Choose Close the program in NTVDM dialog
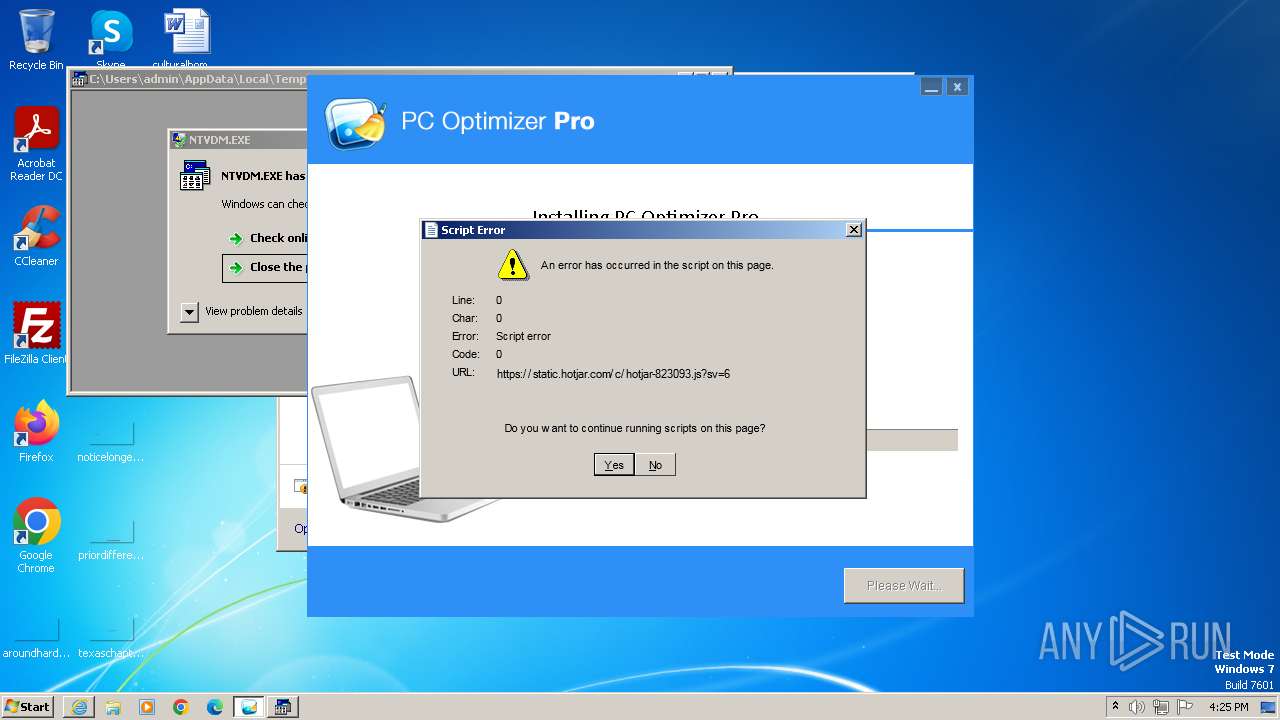 click(265, 268)
